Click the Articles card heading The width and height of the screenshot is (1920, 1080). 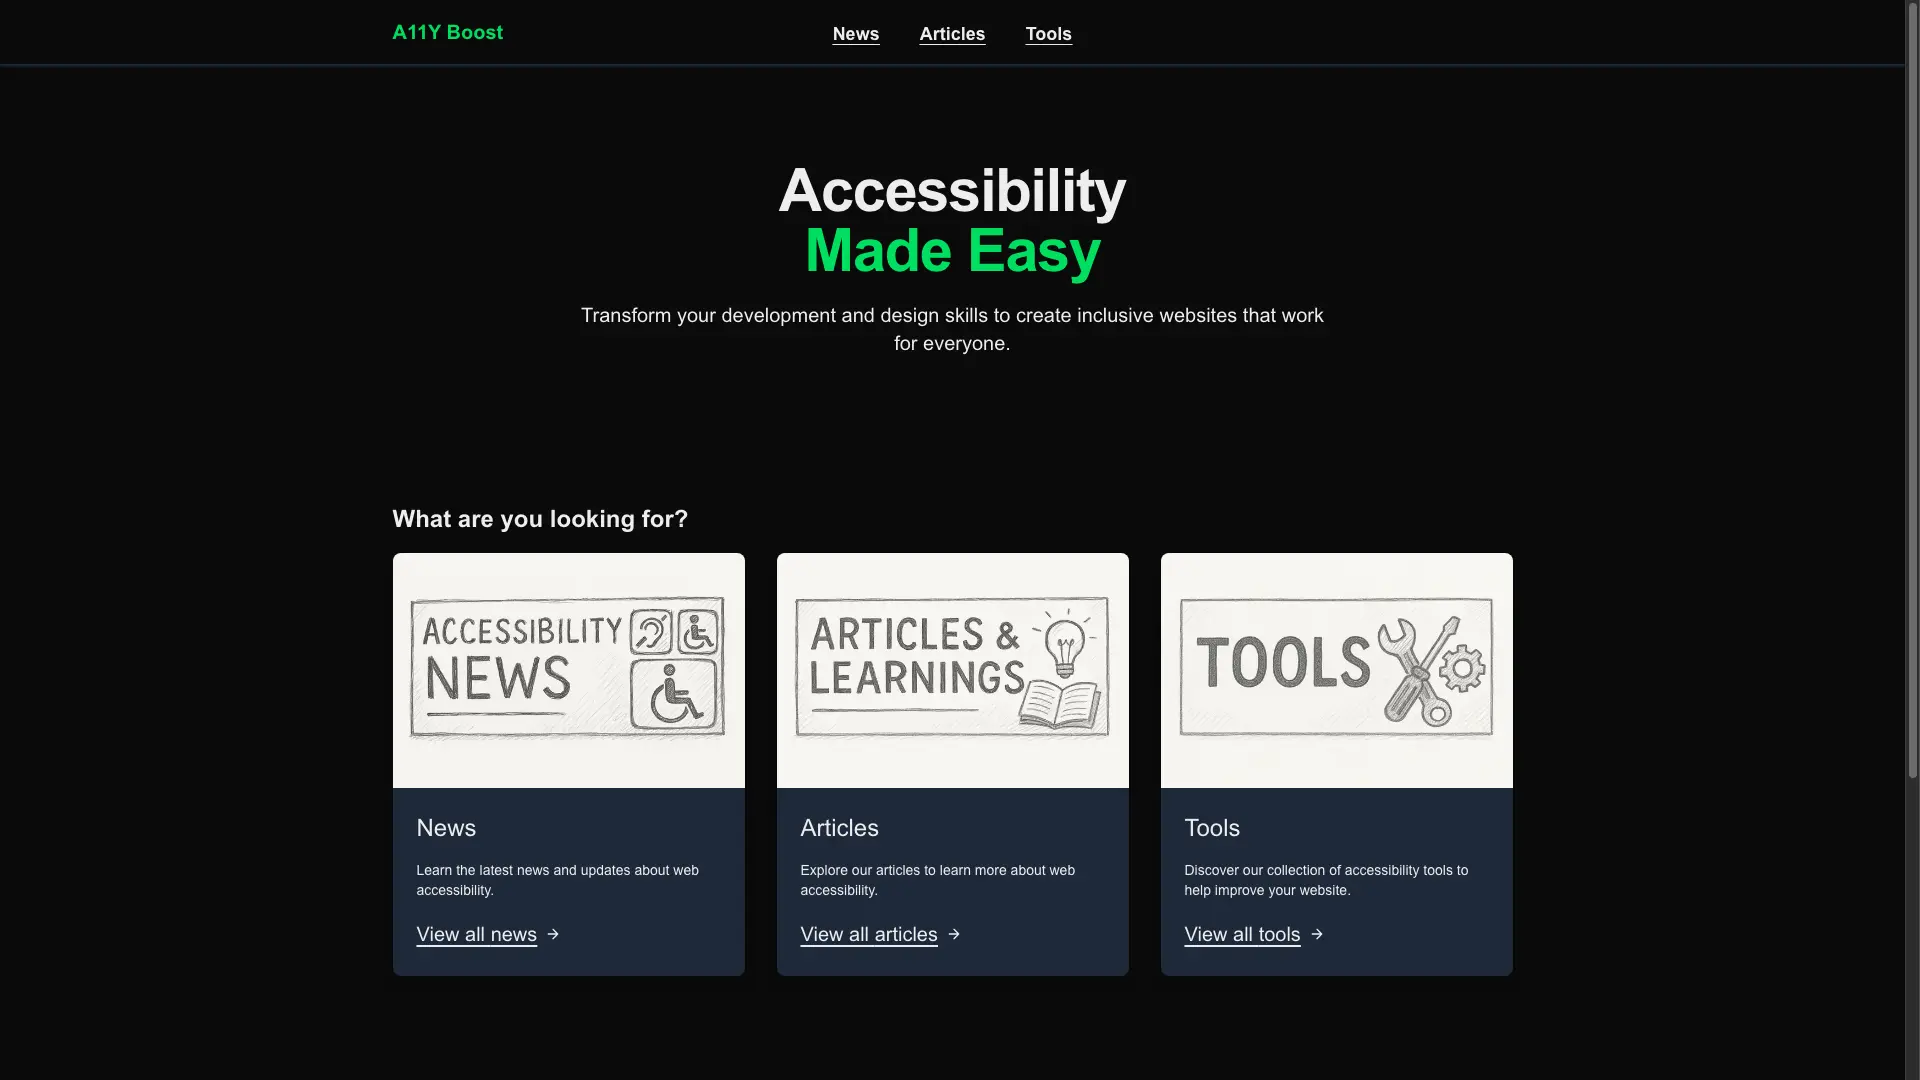(839, 828)
